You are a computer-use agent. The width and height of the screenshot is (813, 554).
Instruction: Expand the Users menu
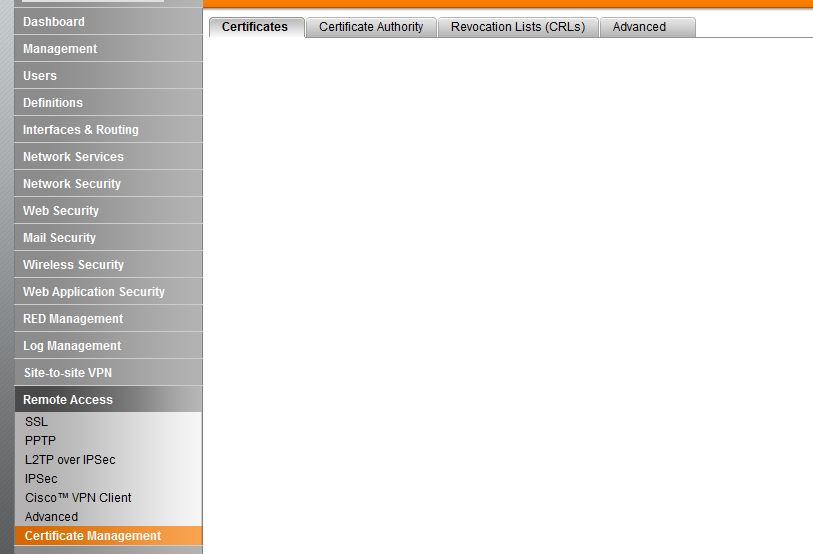(x=40, y=76)
